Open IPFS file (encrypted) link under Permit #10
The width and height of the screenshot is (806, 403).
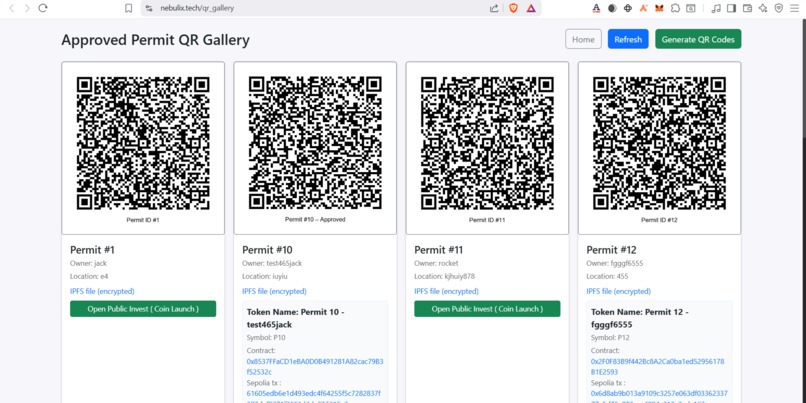274,291
